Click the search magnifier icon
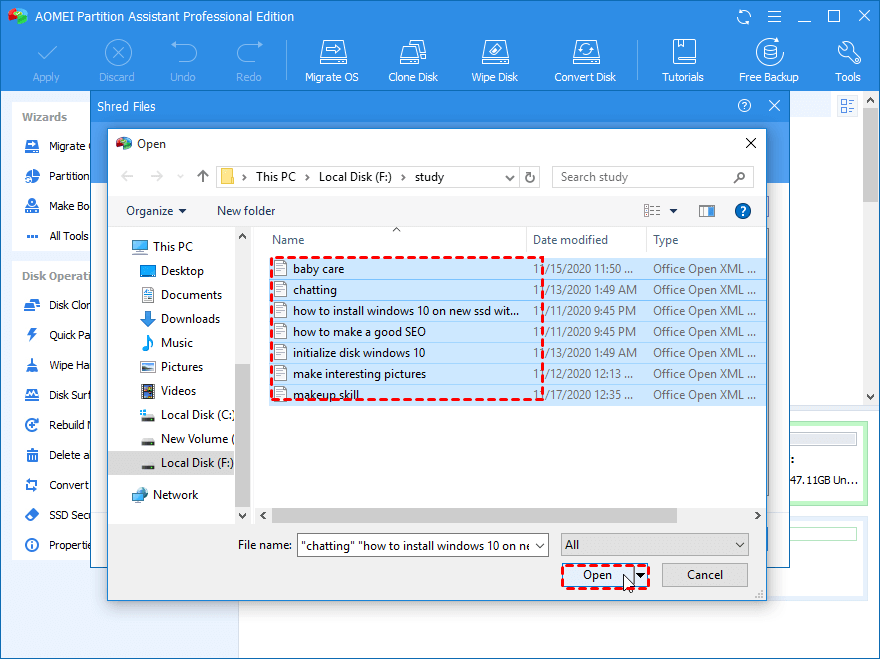 pyautogui.click(x=739, y=177)
